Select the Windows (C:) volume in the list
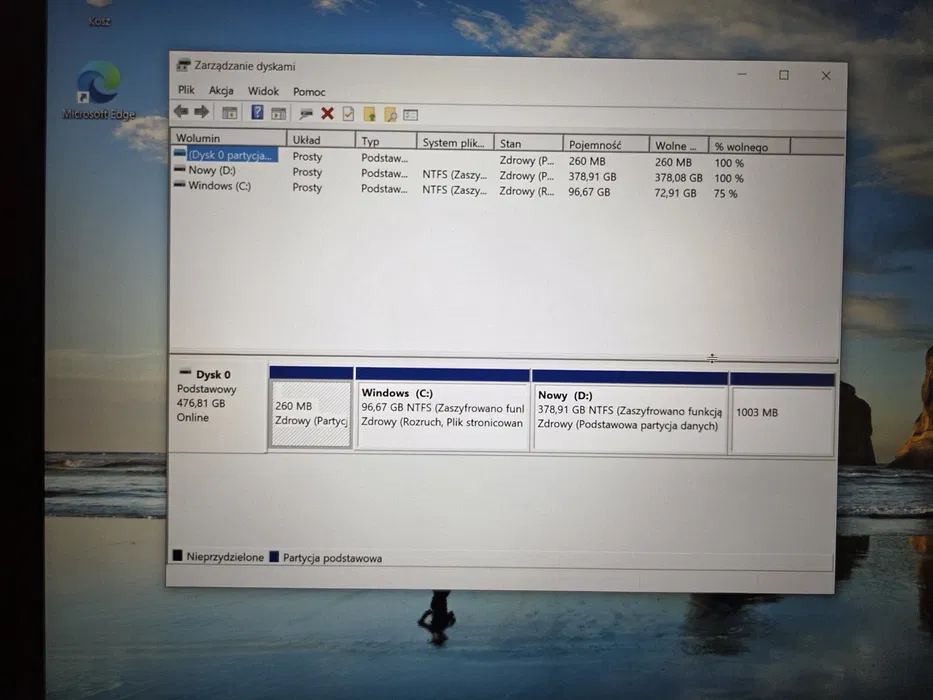Image resolution: width=933 pixels, height=700 pixels. [x=212, y=186]
